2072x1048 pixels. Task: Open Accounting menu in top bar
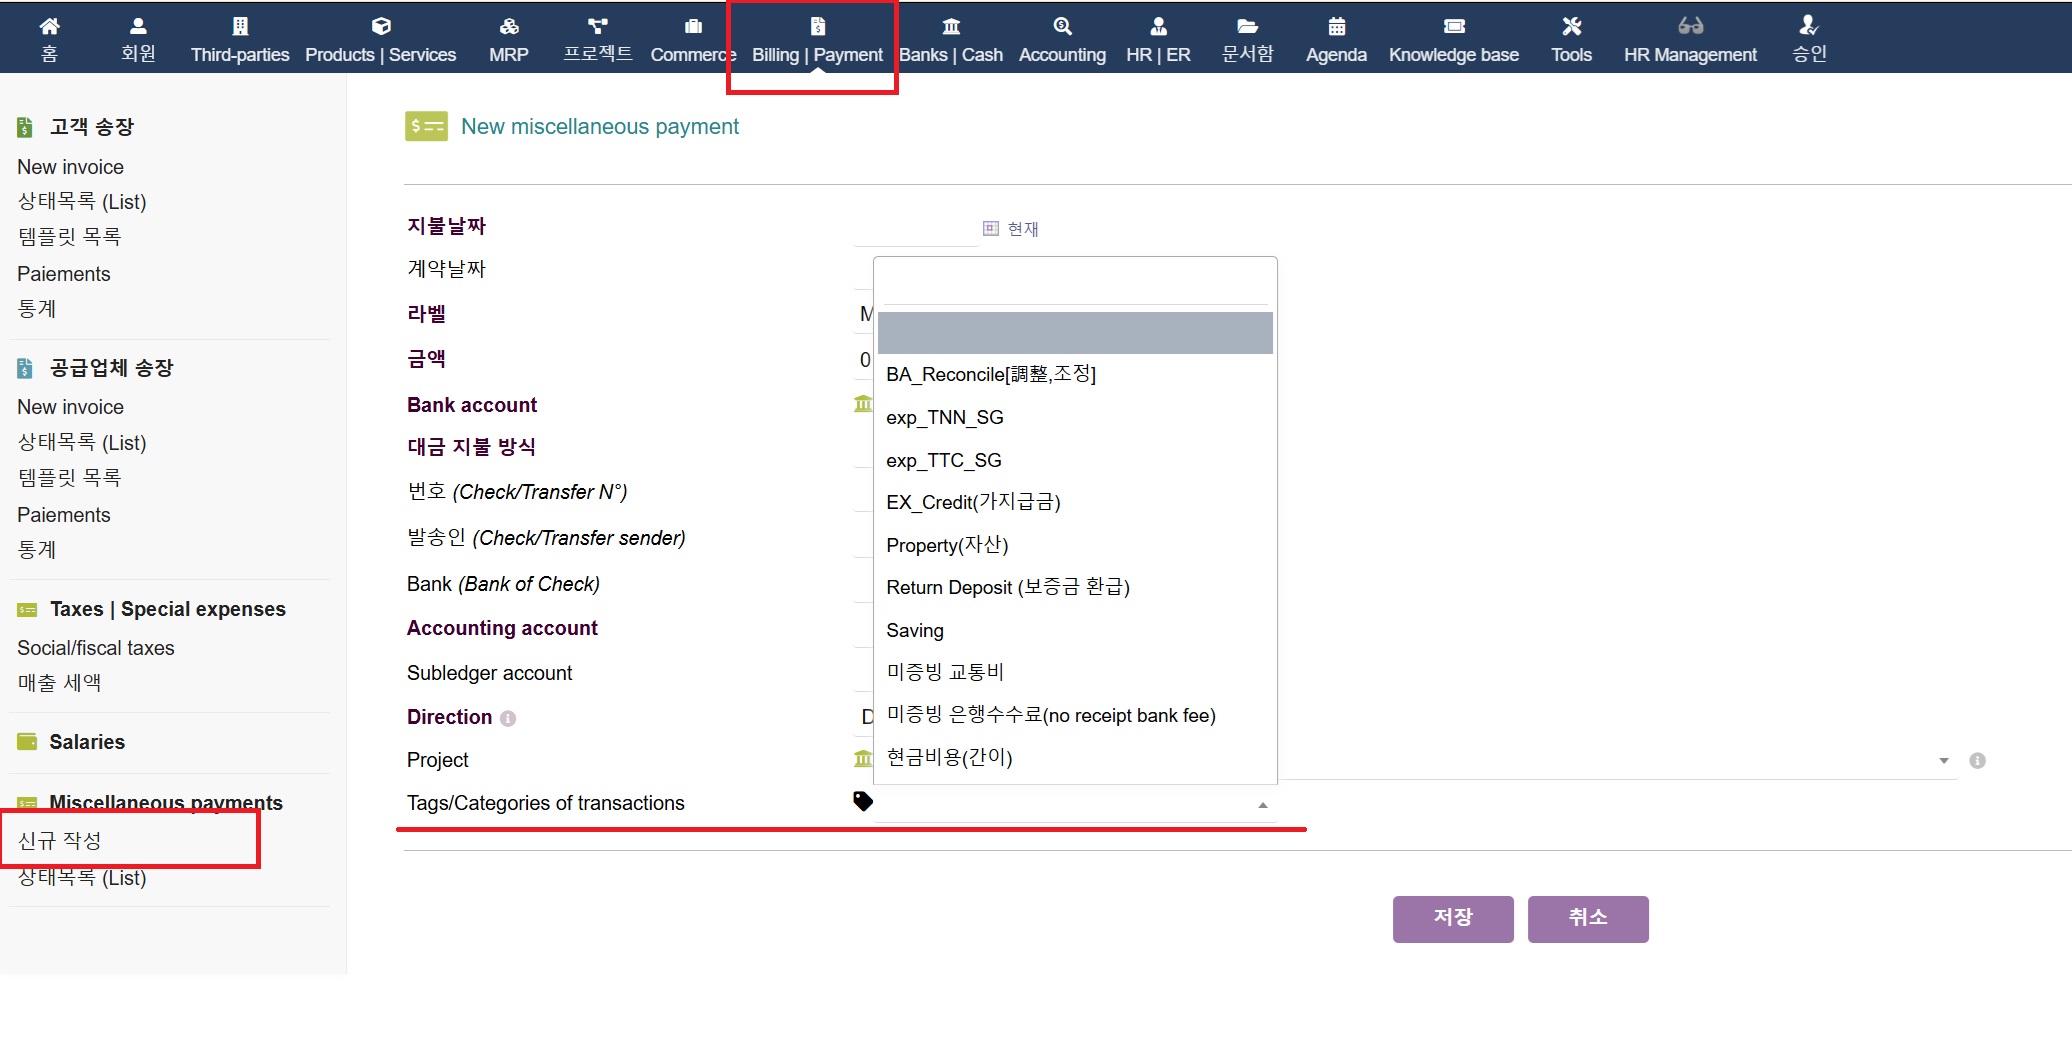1062,40
